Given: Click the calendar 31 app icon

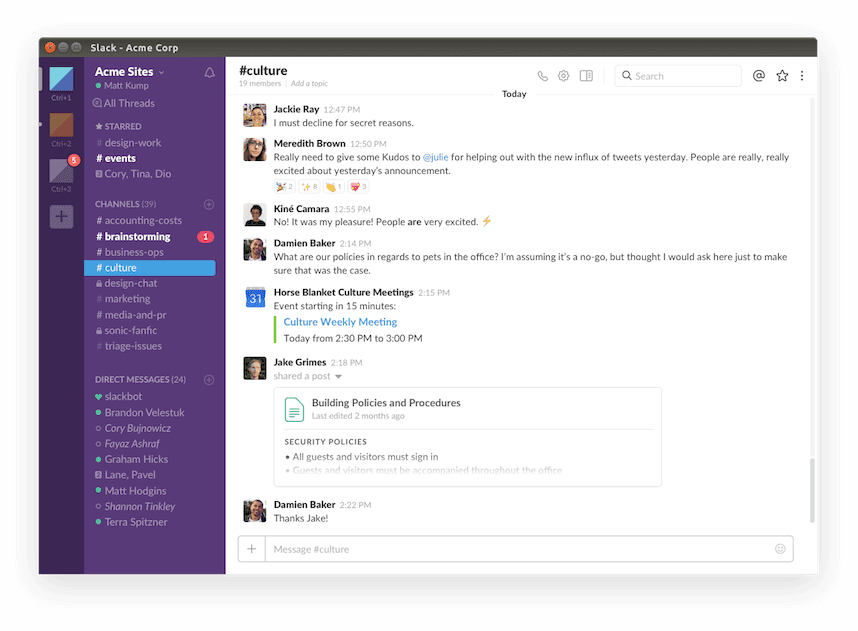Looking at the screenshot, I should (255, 297).
